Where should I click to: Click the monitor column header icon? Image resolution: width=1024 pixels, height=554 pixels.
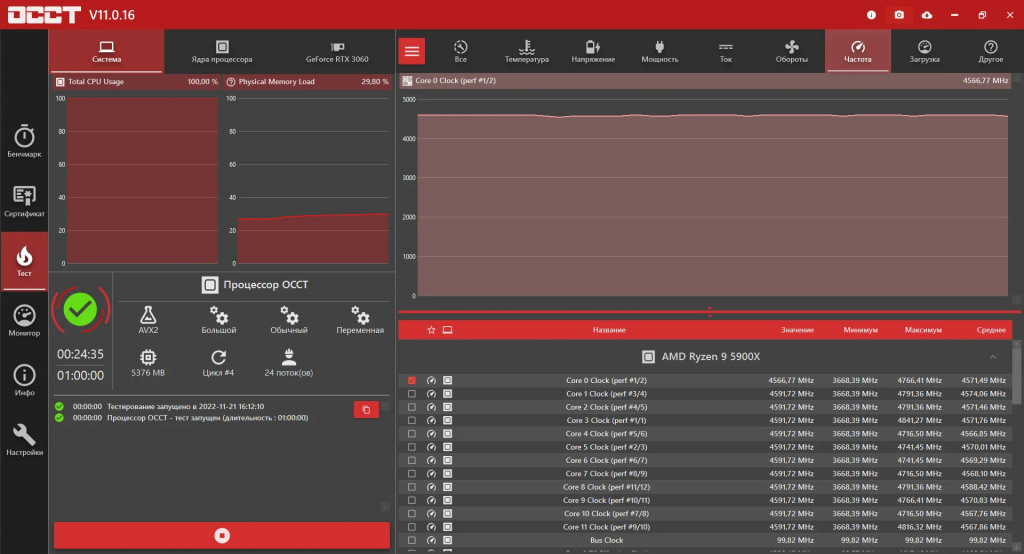click(447, 330)
